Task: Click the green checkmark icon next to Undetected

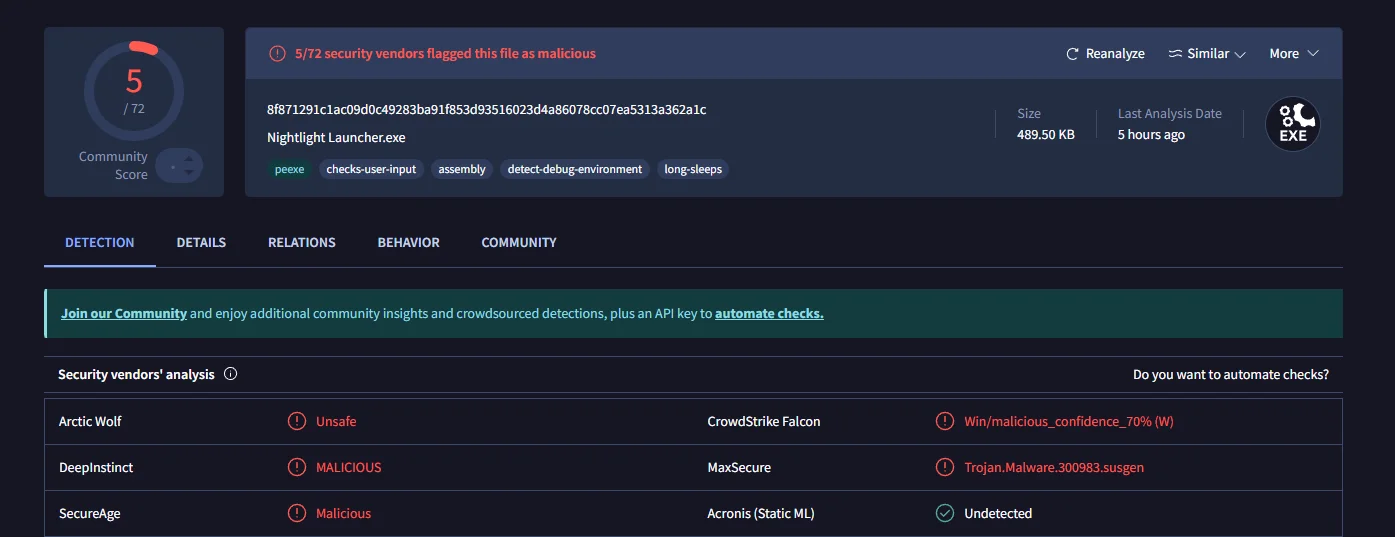Action: pyautogui.click(x=944, y=513)
